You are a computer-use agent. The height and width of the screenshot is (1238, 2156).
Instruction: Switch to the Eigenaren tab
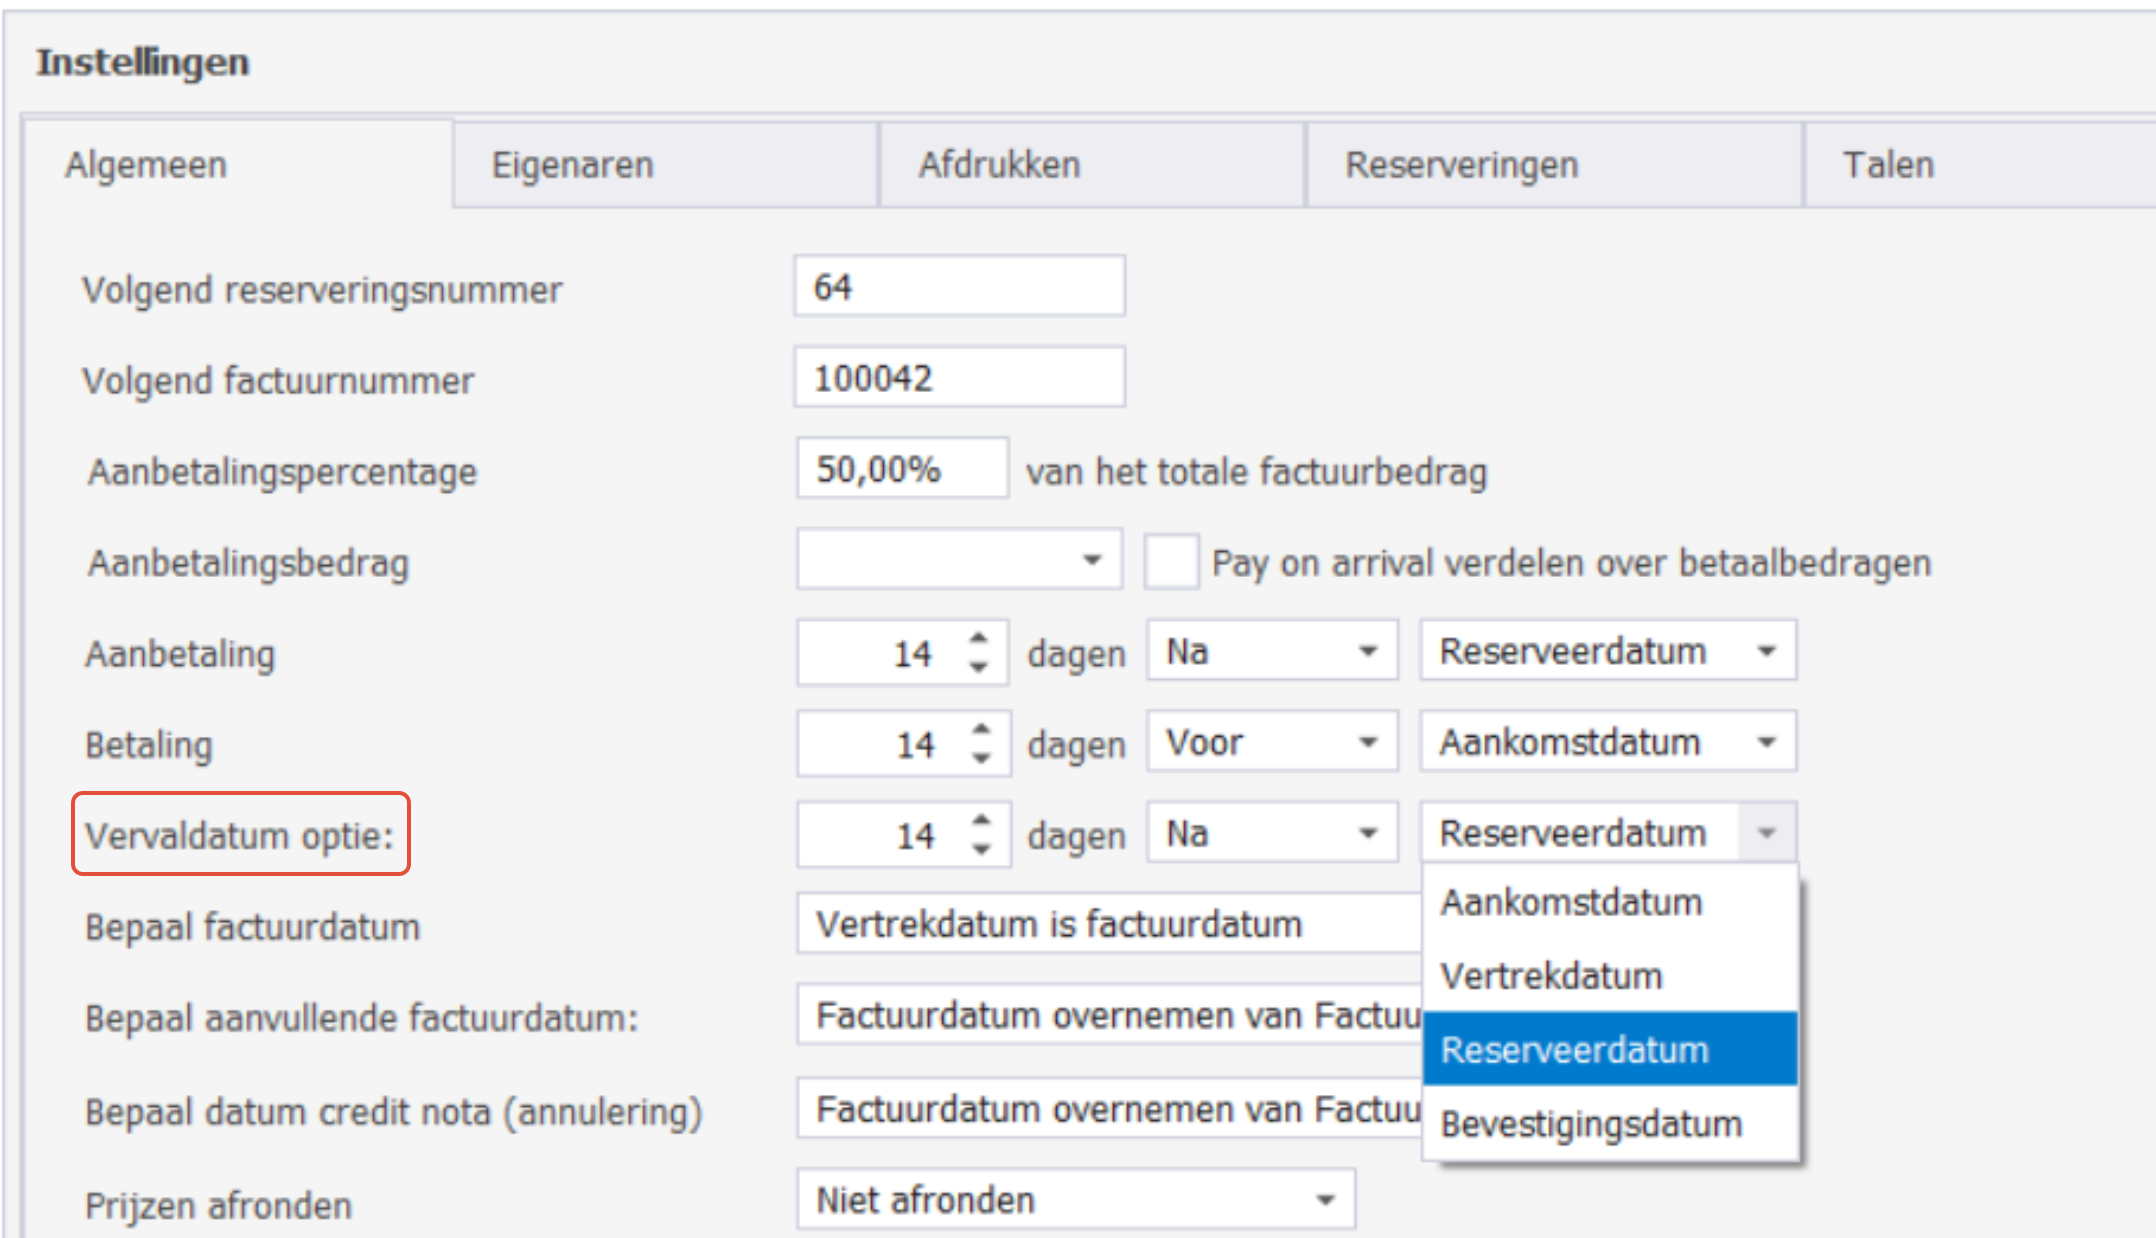pyautogui.click(x=572, y=165)
